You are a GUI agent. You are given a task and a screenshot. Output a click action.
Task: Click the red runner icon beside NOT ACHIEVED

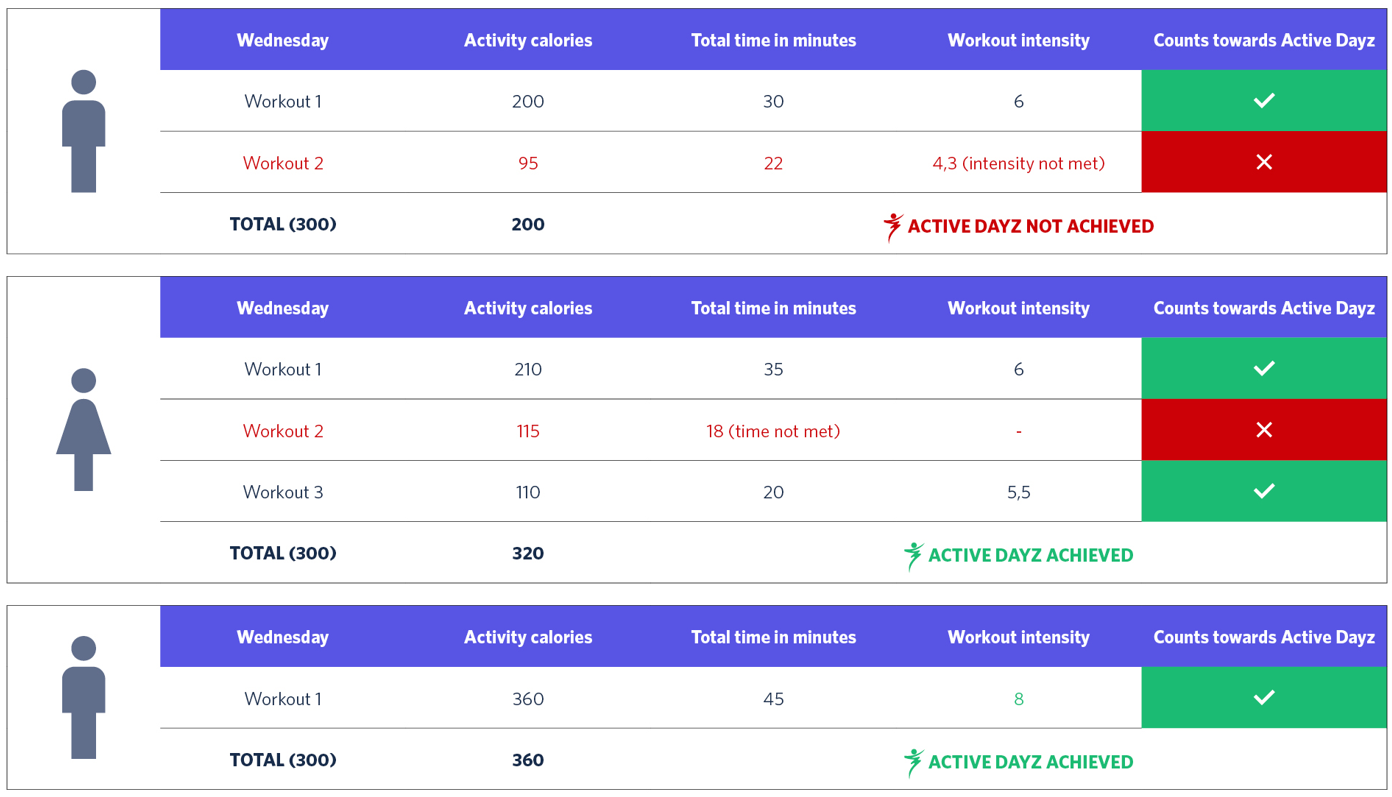click(x=892, y=227)
